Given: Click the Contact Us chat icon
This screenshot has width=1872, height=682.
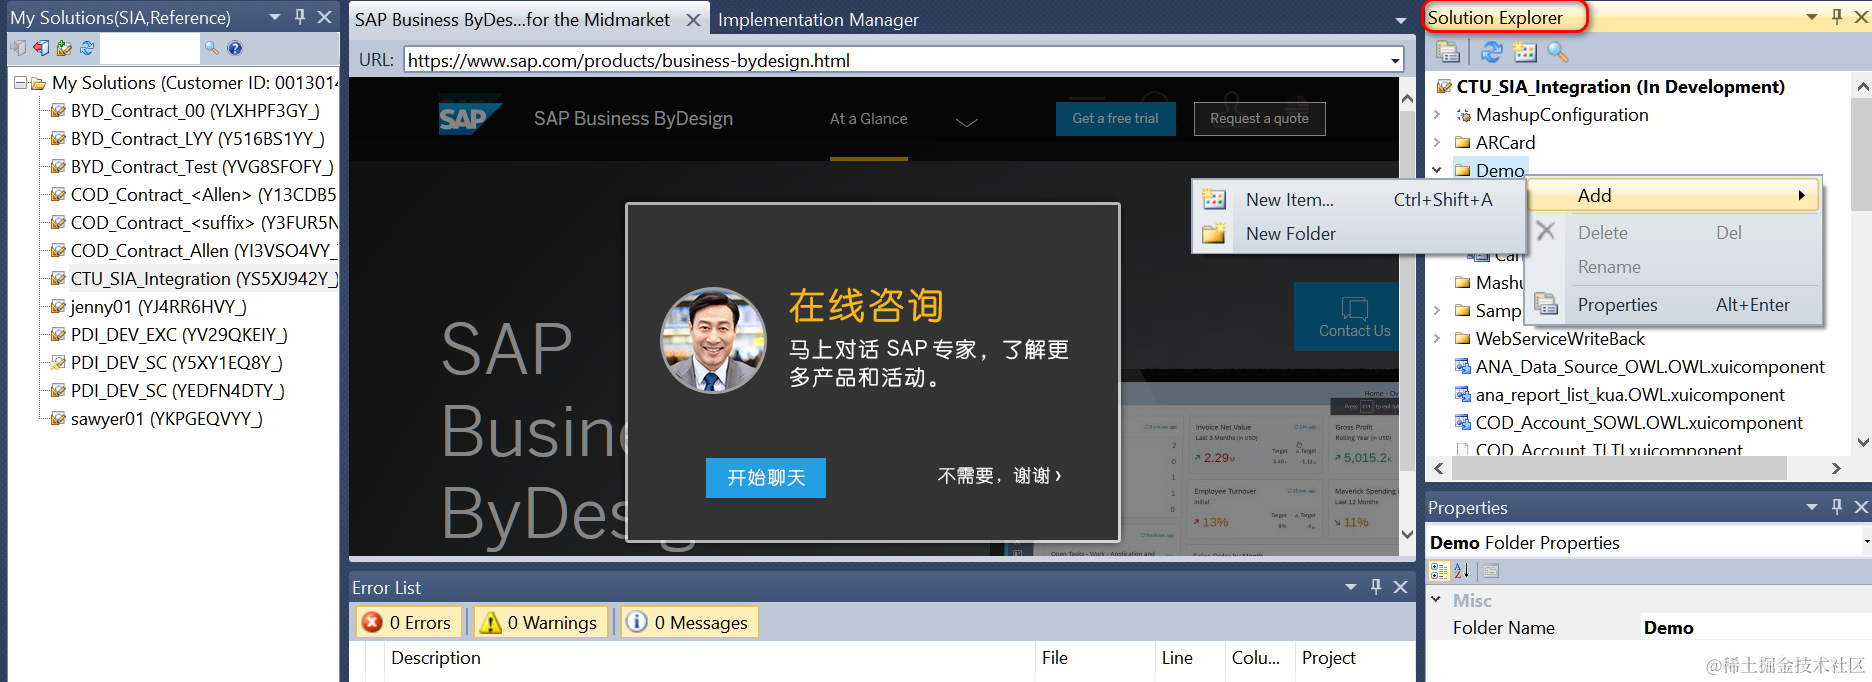Looking at the screenshot, I should coord(1355,308).
